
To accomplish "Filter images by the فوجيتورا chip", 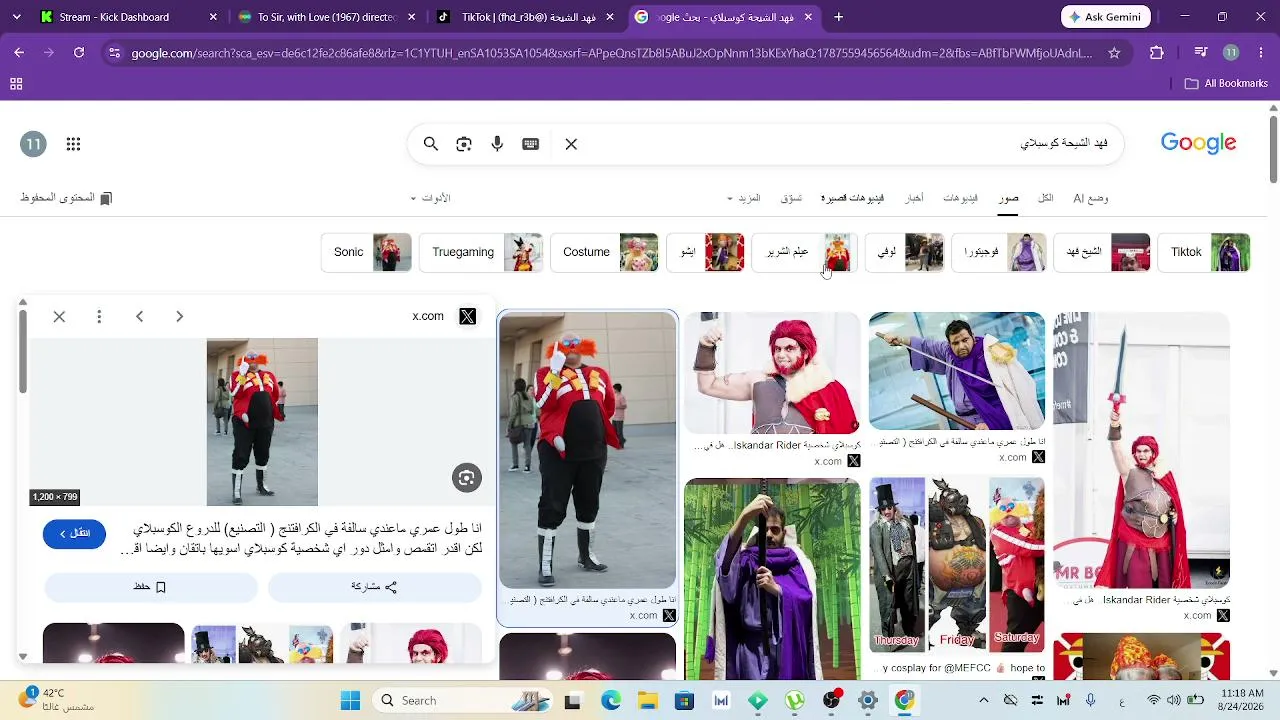I will tap(998, 252).
